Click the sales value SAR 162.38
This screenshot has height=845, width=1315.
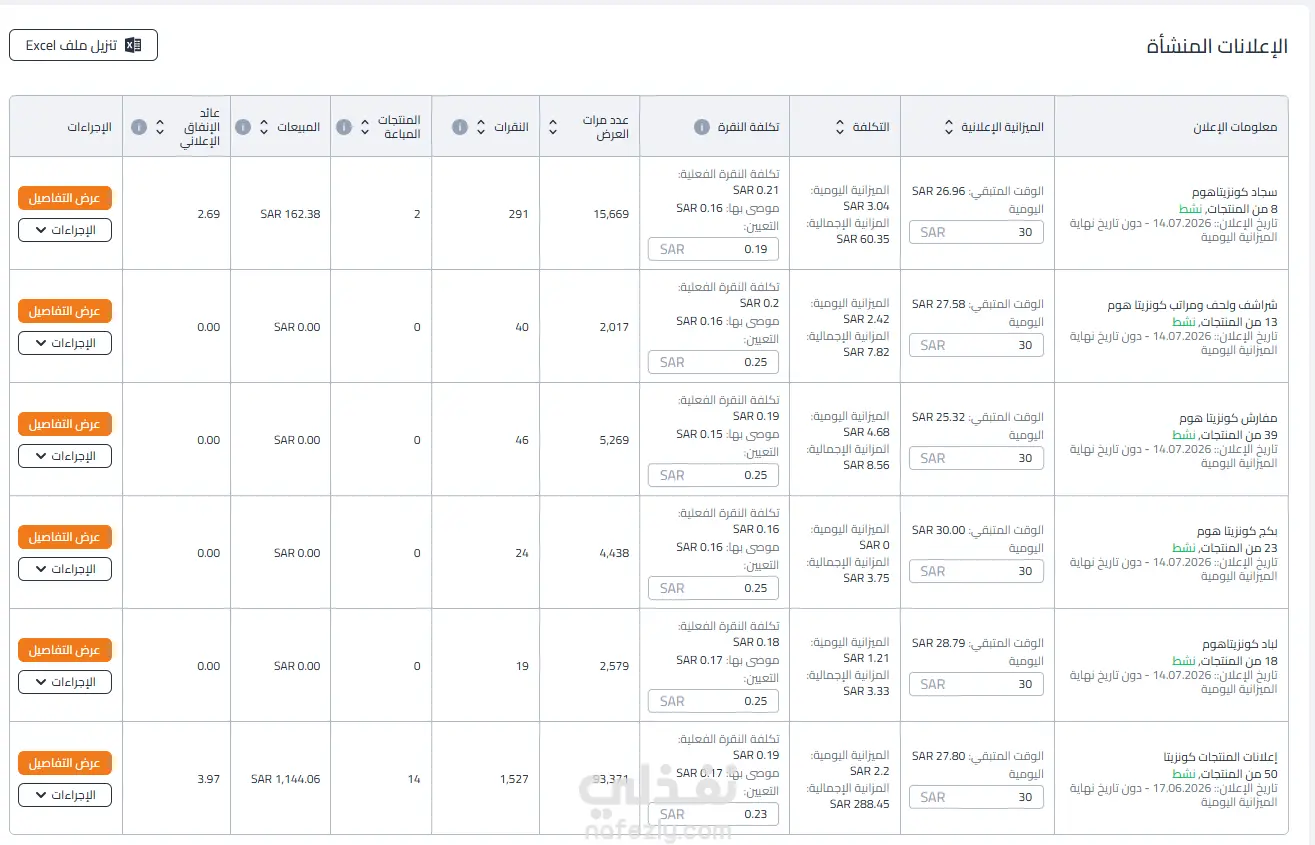290,214
